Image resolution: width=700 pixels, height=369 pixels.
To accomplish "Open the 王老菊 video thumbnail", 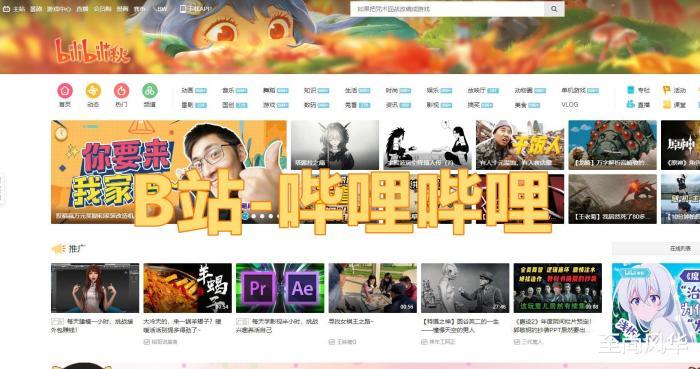I will 612,199.
